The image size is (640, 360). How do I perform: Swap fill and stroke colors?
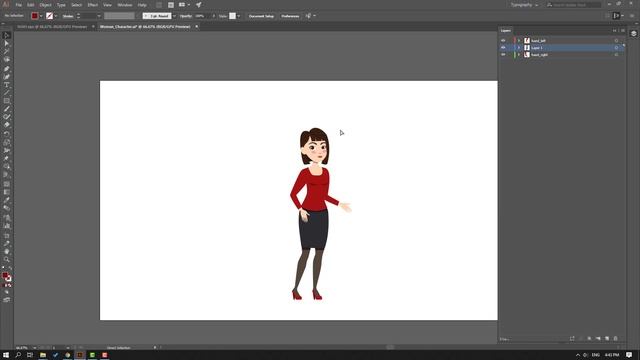tap(10, 269)
